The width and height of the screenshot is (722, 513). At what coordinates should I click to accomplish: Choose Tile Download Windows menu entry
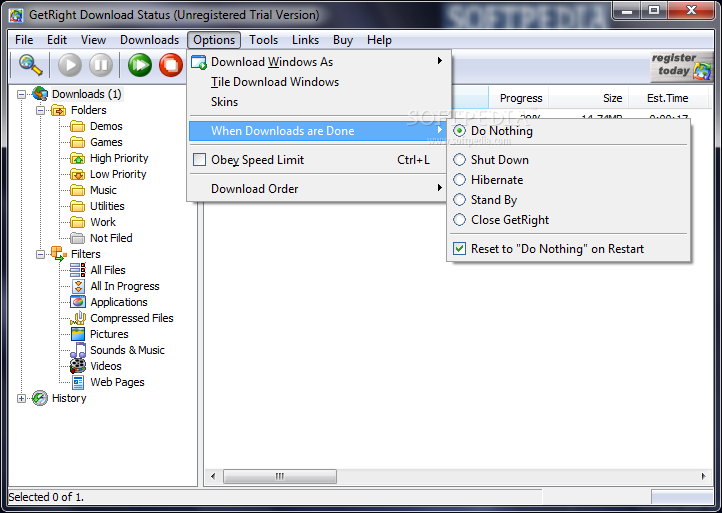[x=319, y=82]
